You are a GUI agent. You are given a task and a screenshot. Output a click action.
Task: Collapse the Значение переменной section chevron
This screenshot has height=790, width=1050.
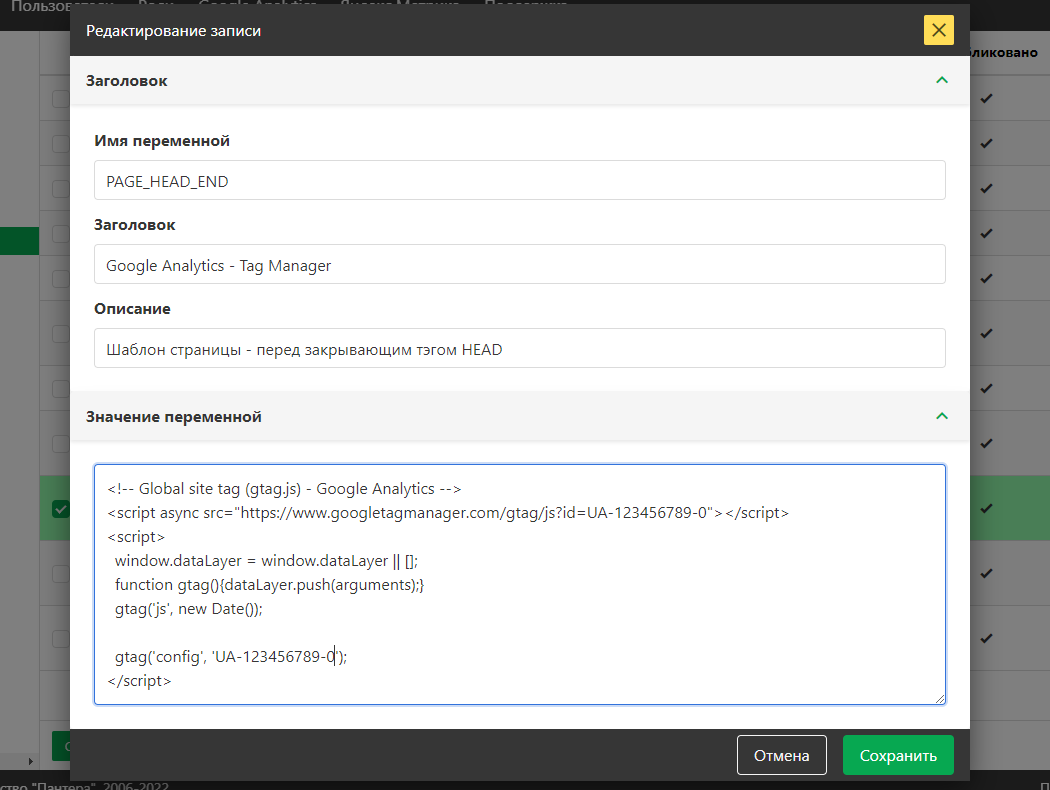(941, 417)
